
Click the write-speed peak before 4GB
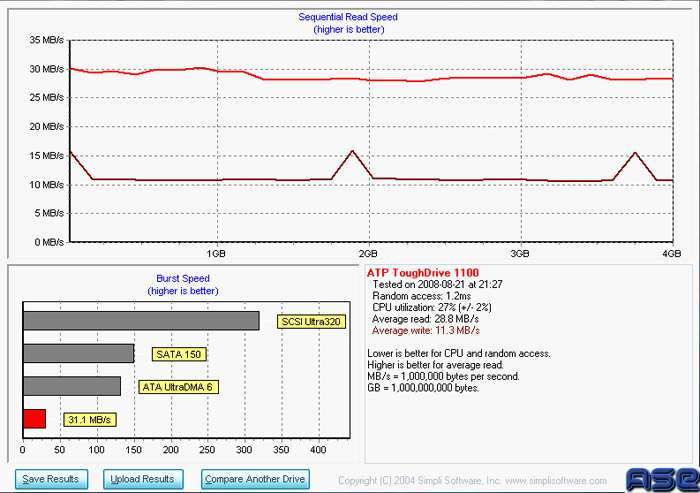(635, 153)
